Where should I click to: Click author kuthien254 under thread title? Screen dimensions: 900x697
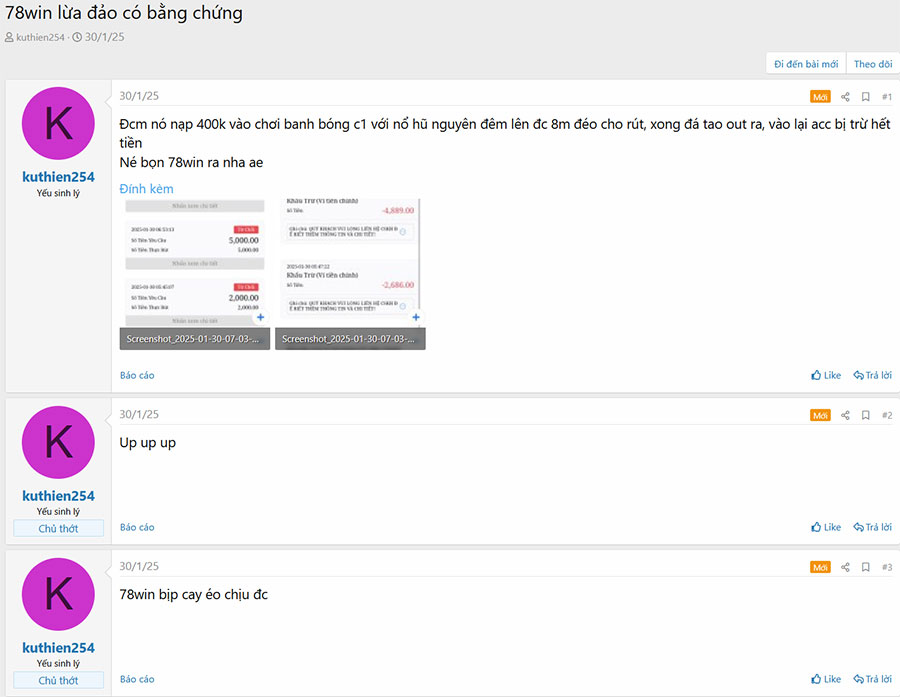pos(40,37)
